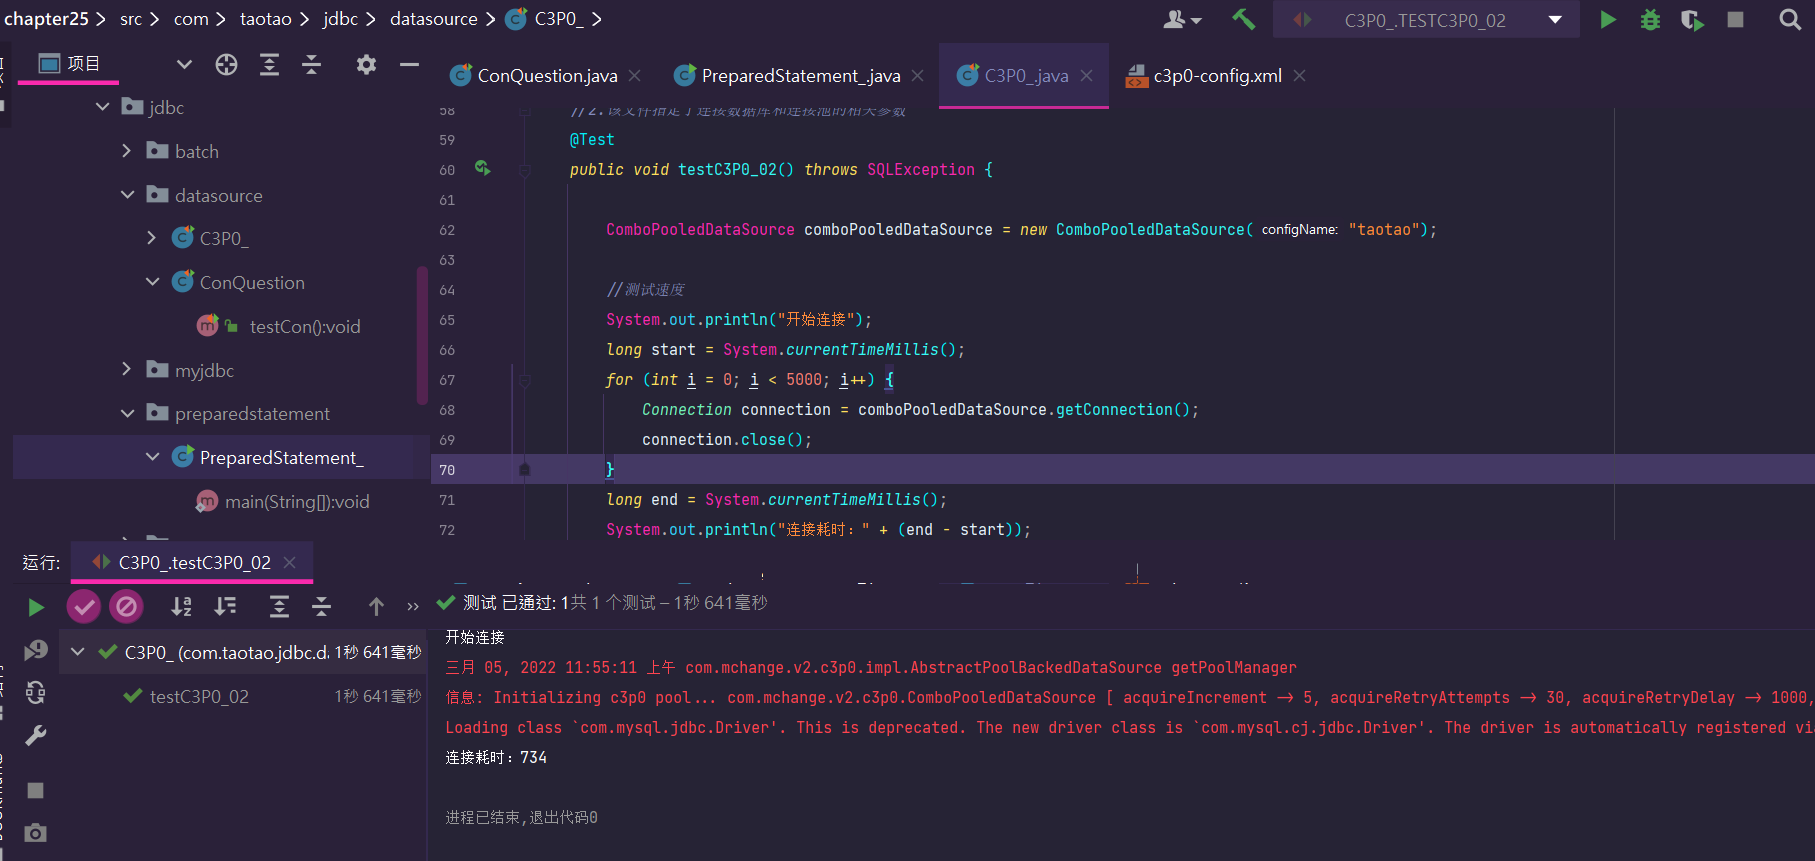Open the user account icon menu
This screenshot has height=861, width=1815.
tap(1182, 20)
